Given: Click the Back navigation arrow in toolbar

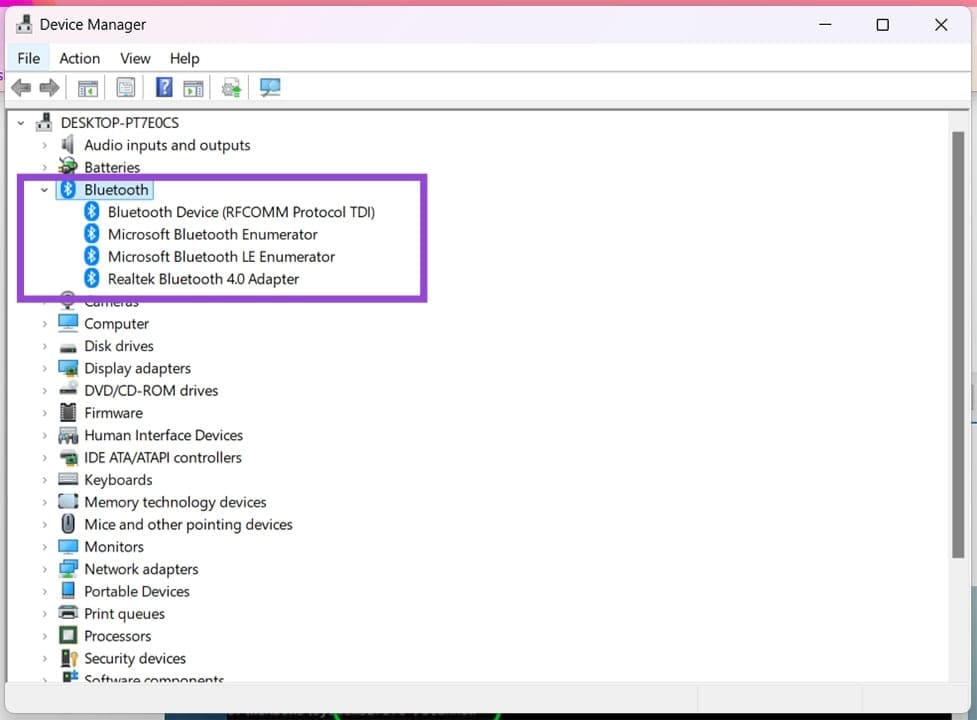Looking at the screenshot, I should pyautogui.click(x=21, y=87).
